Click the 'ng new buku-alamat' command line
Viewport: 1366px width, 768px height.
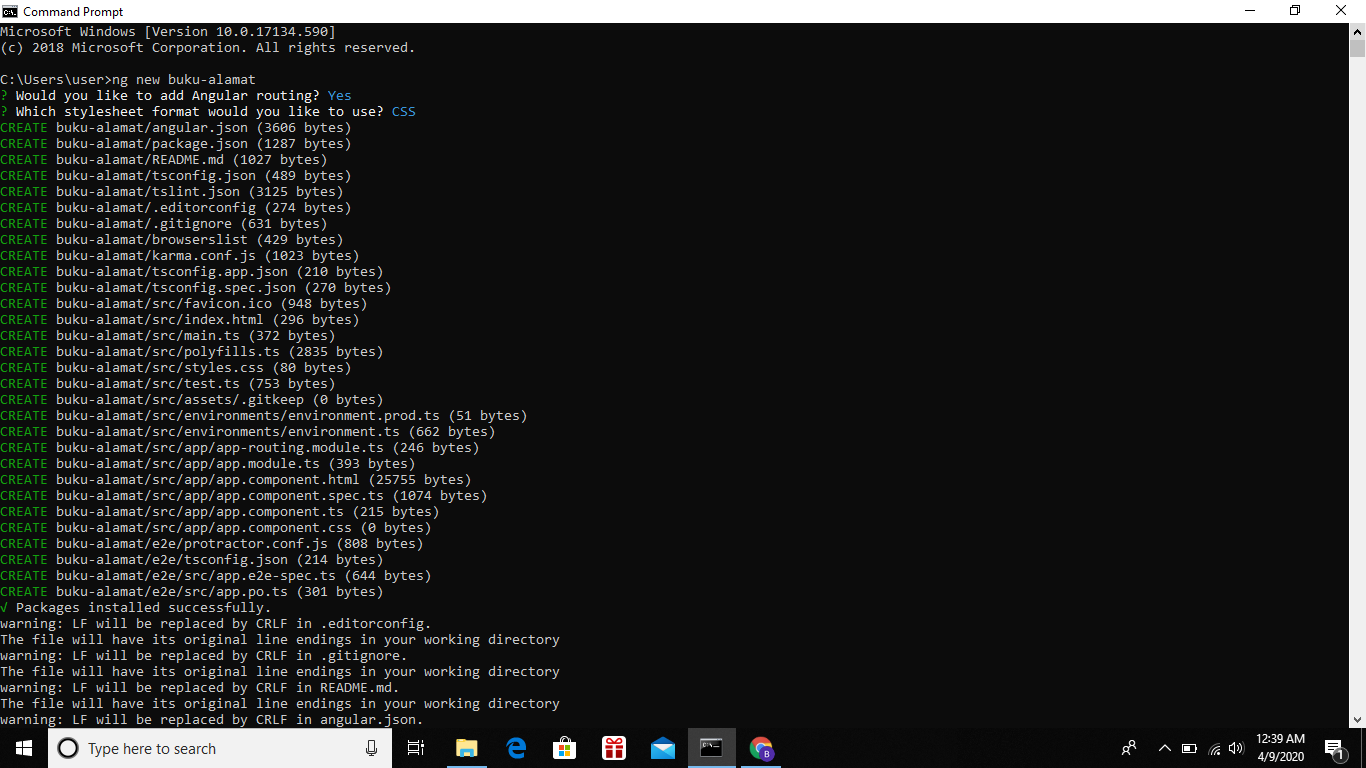[x=128, y=79]
